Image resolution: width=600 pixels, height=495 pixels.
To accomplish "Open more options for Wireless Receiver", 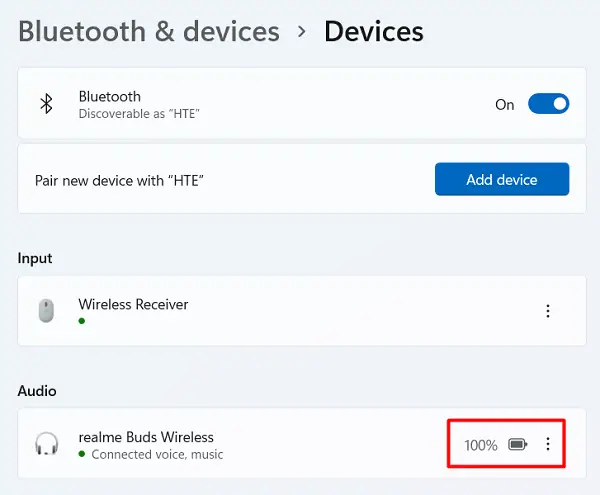I will pyautogui.click(x=548, y=311).
